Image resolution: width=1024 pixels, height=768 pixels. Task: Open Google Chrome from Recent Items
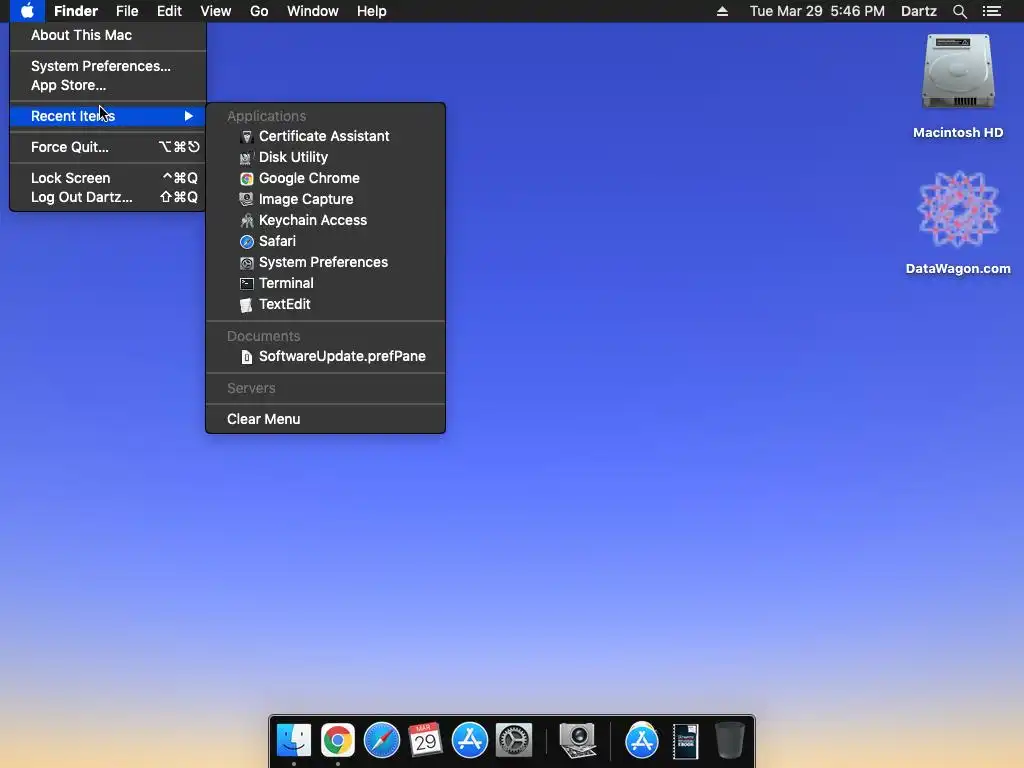click(325, 178)
